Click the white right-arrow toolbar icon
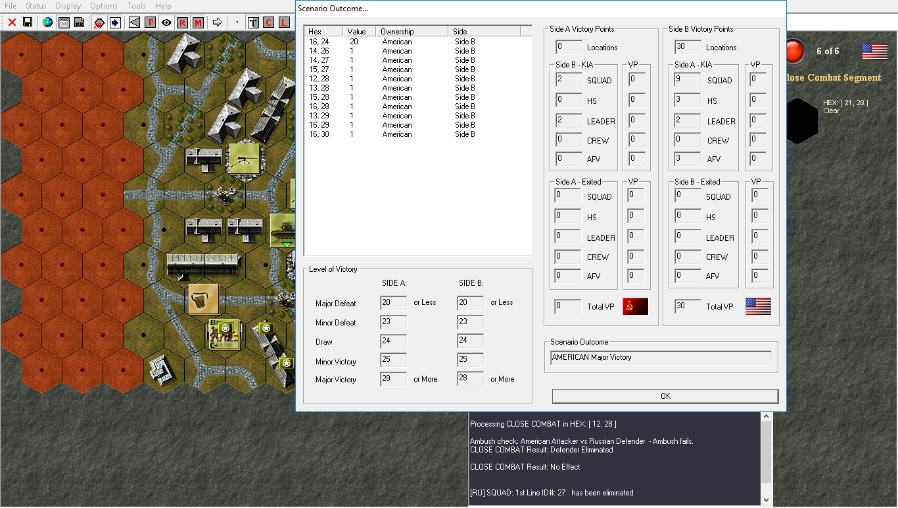The width and height of the screenshot is (898, 508). click(217, 22)
